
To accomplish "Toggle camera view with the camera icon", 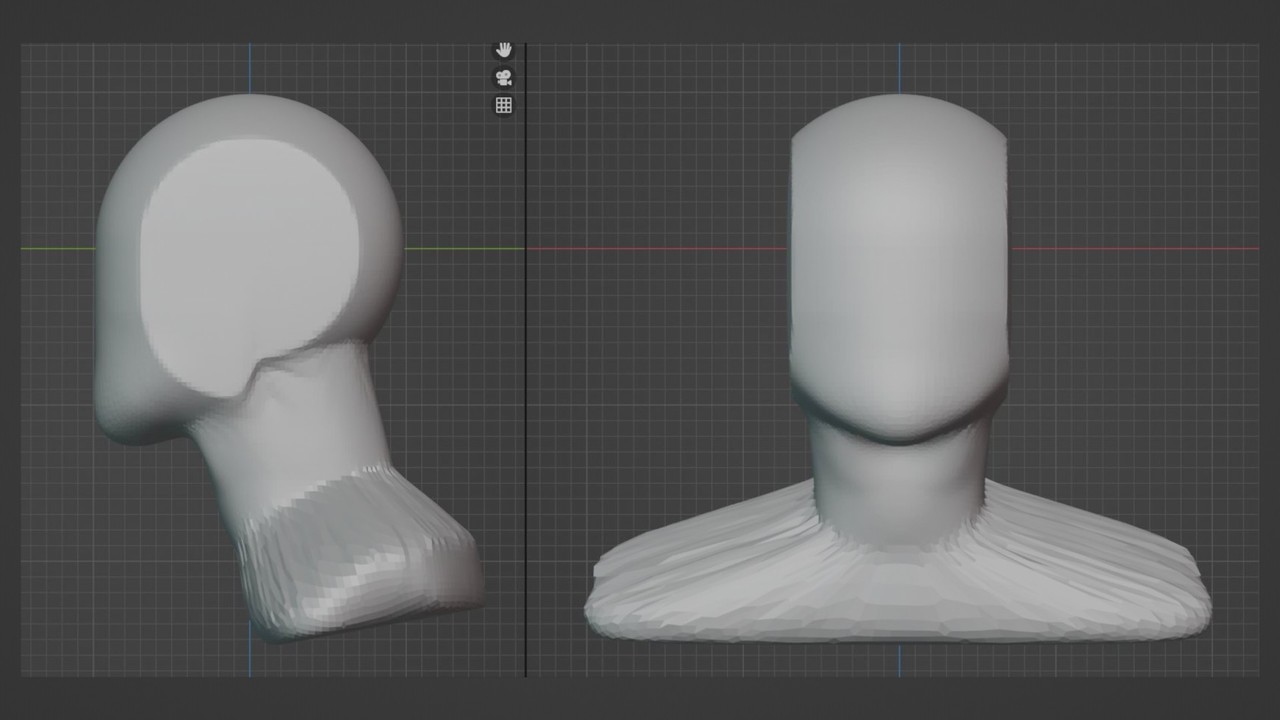I will pyautogui.click(x=504, y=78).
